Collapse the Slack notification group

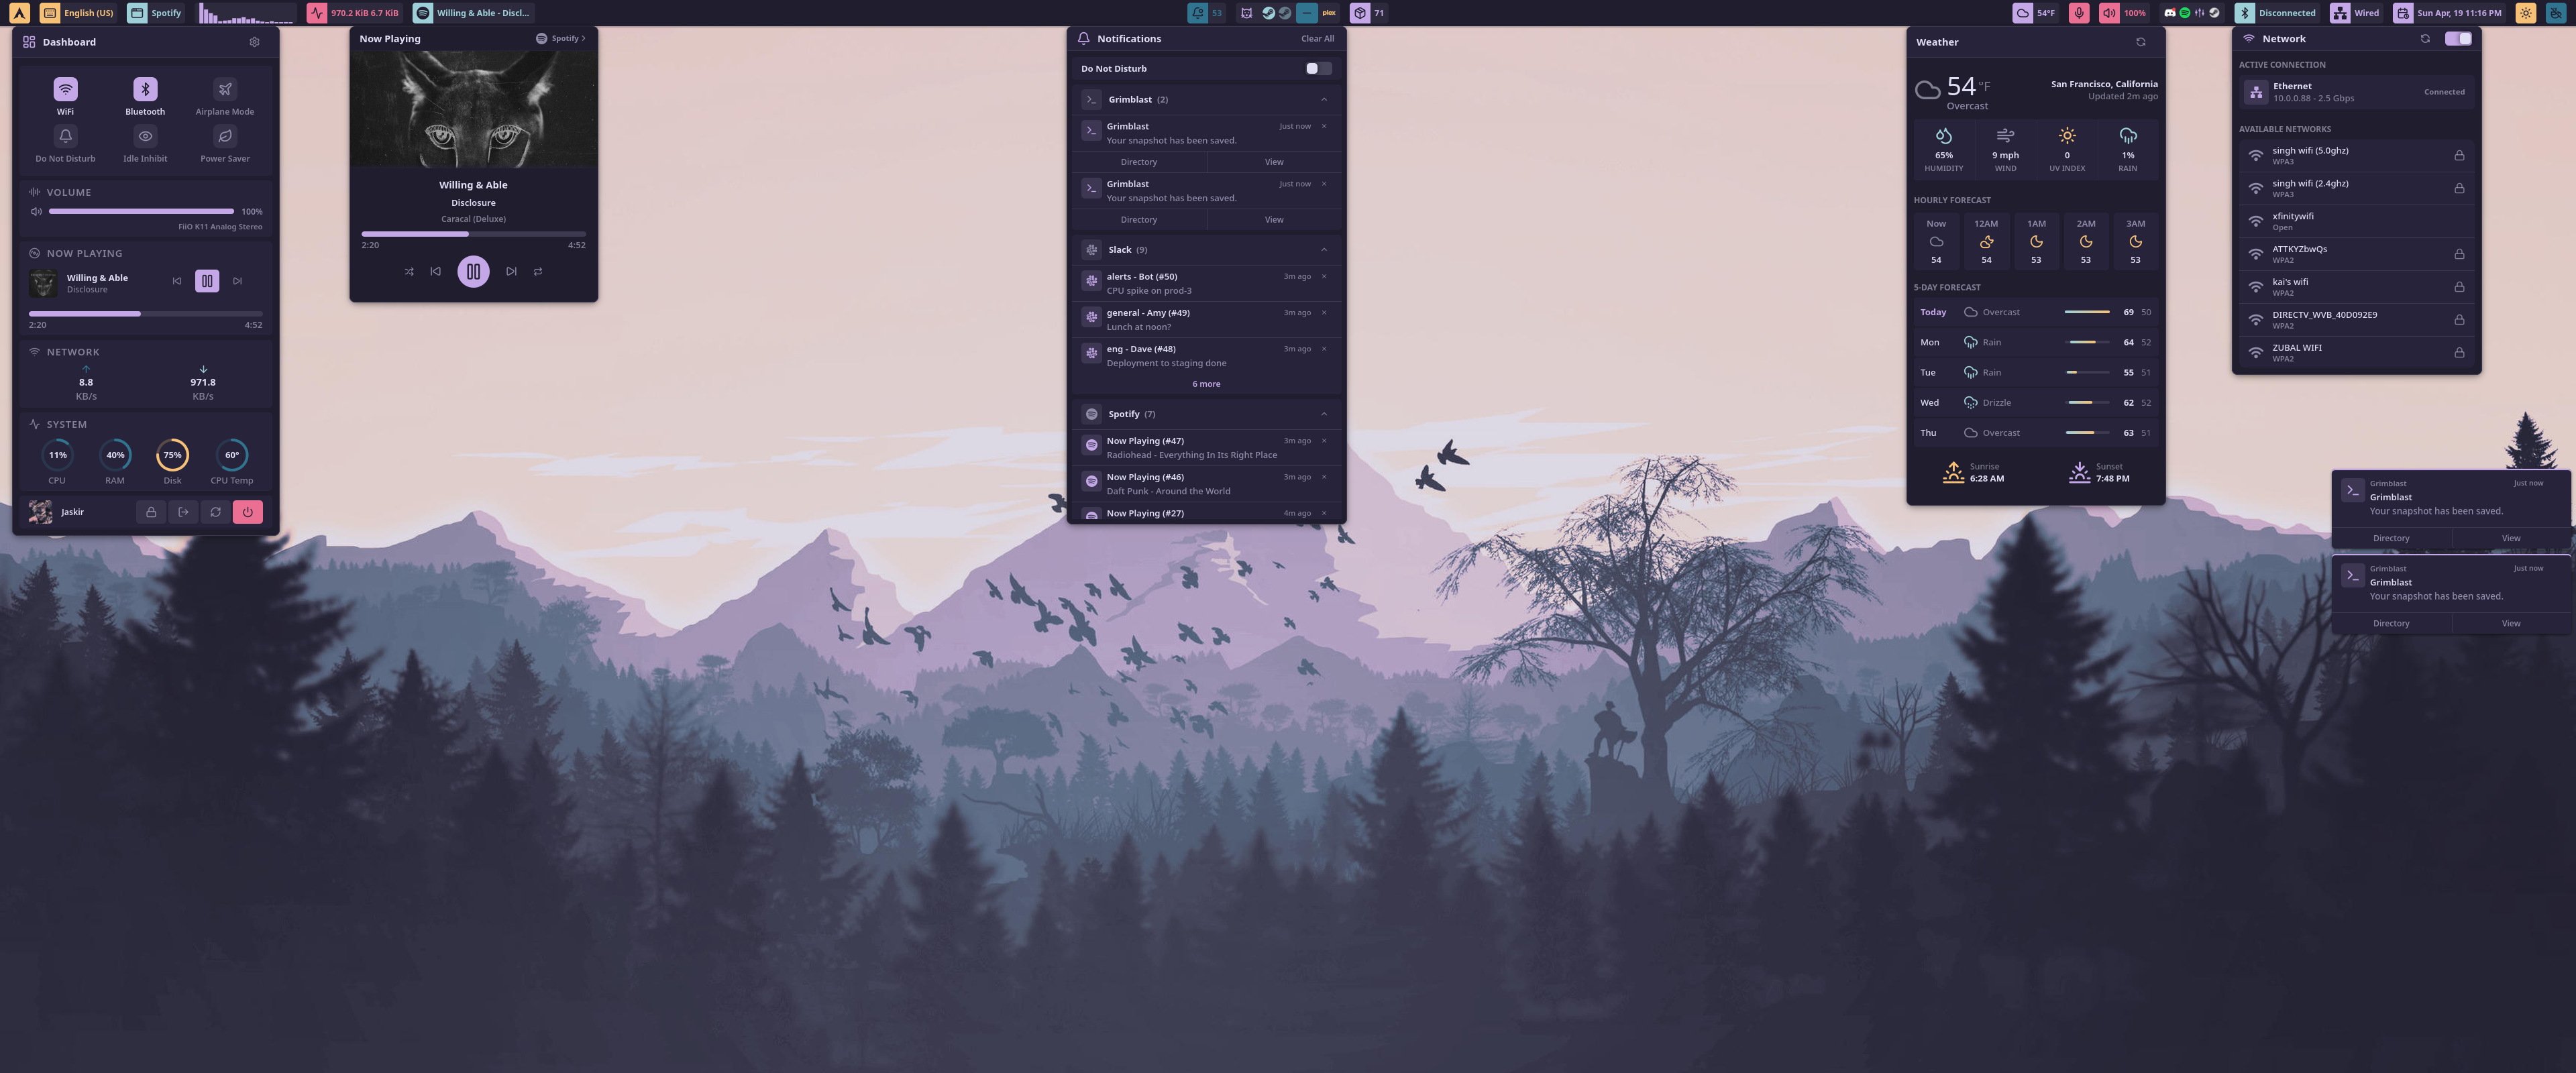(x=1323, y=250)
